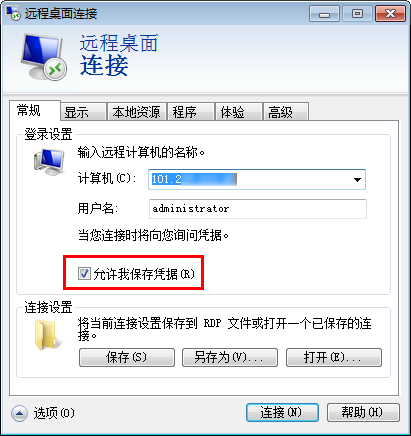The width and height of the screenshot is (411, 436).
Task: Click the 打开(E)... button
Action: click(334, 358)
